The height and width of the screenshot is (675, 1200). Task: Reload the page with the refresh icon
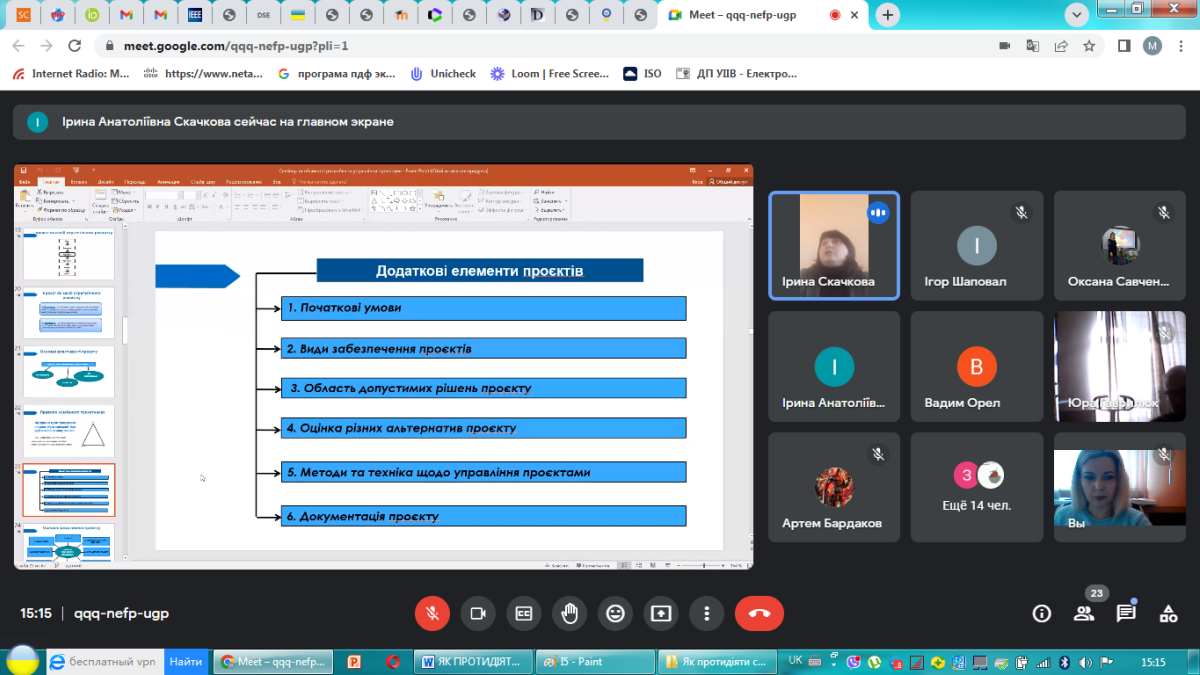pyautogui.click(x=74, y=46)
